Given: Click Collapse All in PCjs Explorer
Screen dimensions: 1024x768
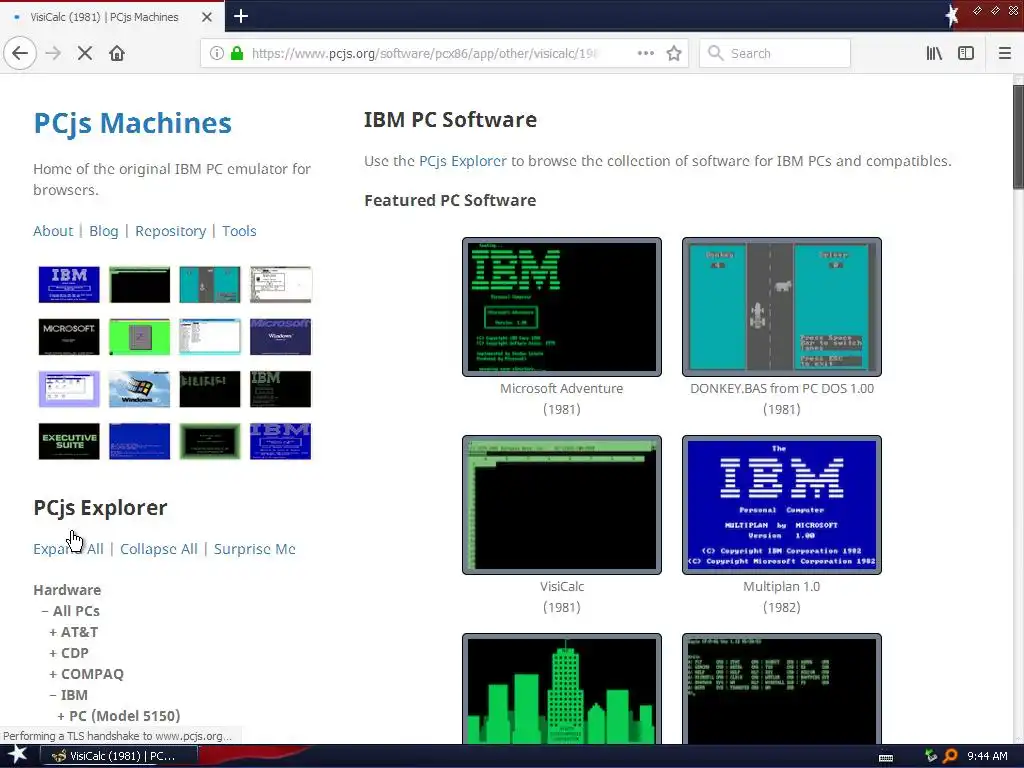Looking at the screenshot, I should point(159,549).
